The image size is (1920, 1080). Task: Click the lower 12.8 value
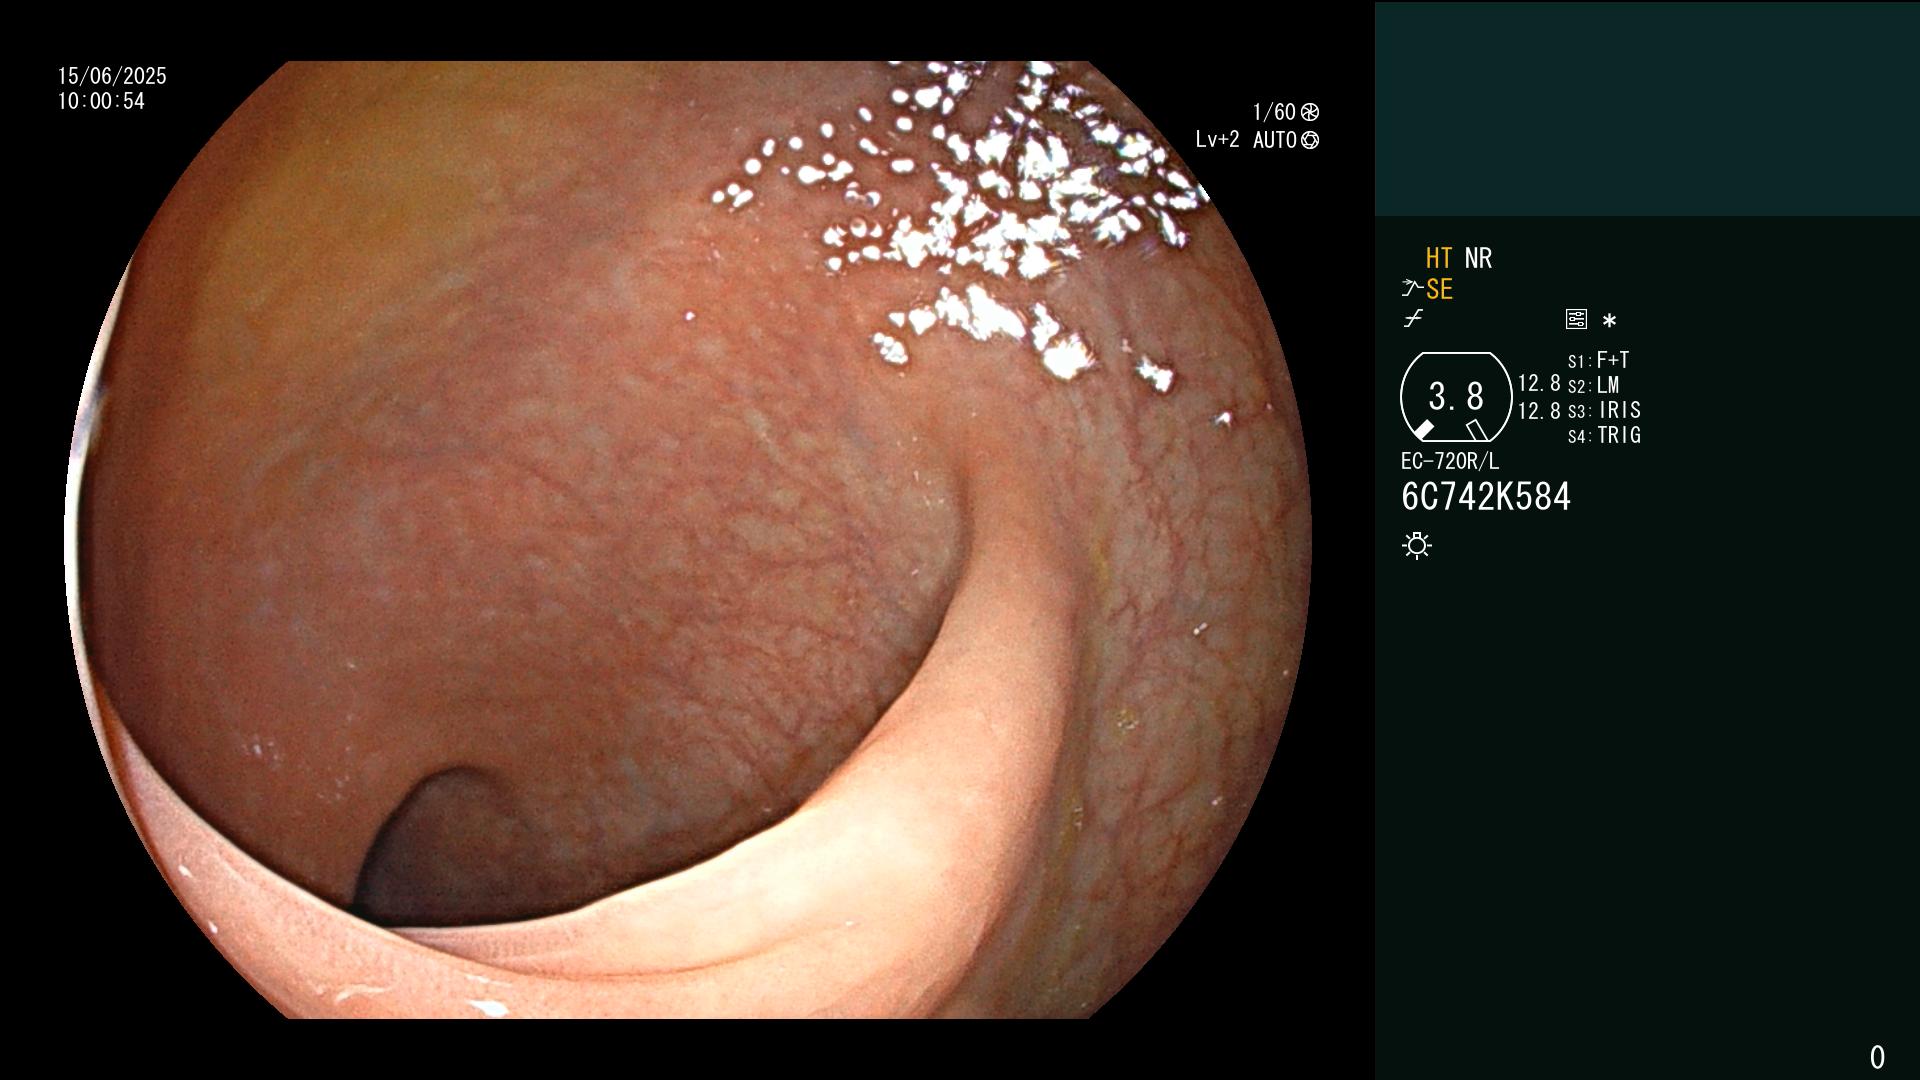pos(1539,411)
